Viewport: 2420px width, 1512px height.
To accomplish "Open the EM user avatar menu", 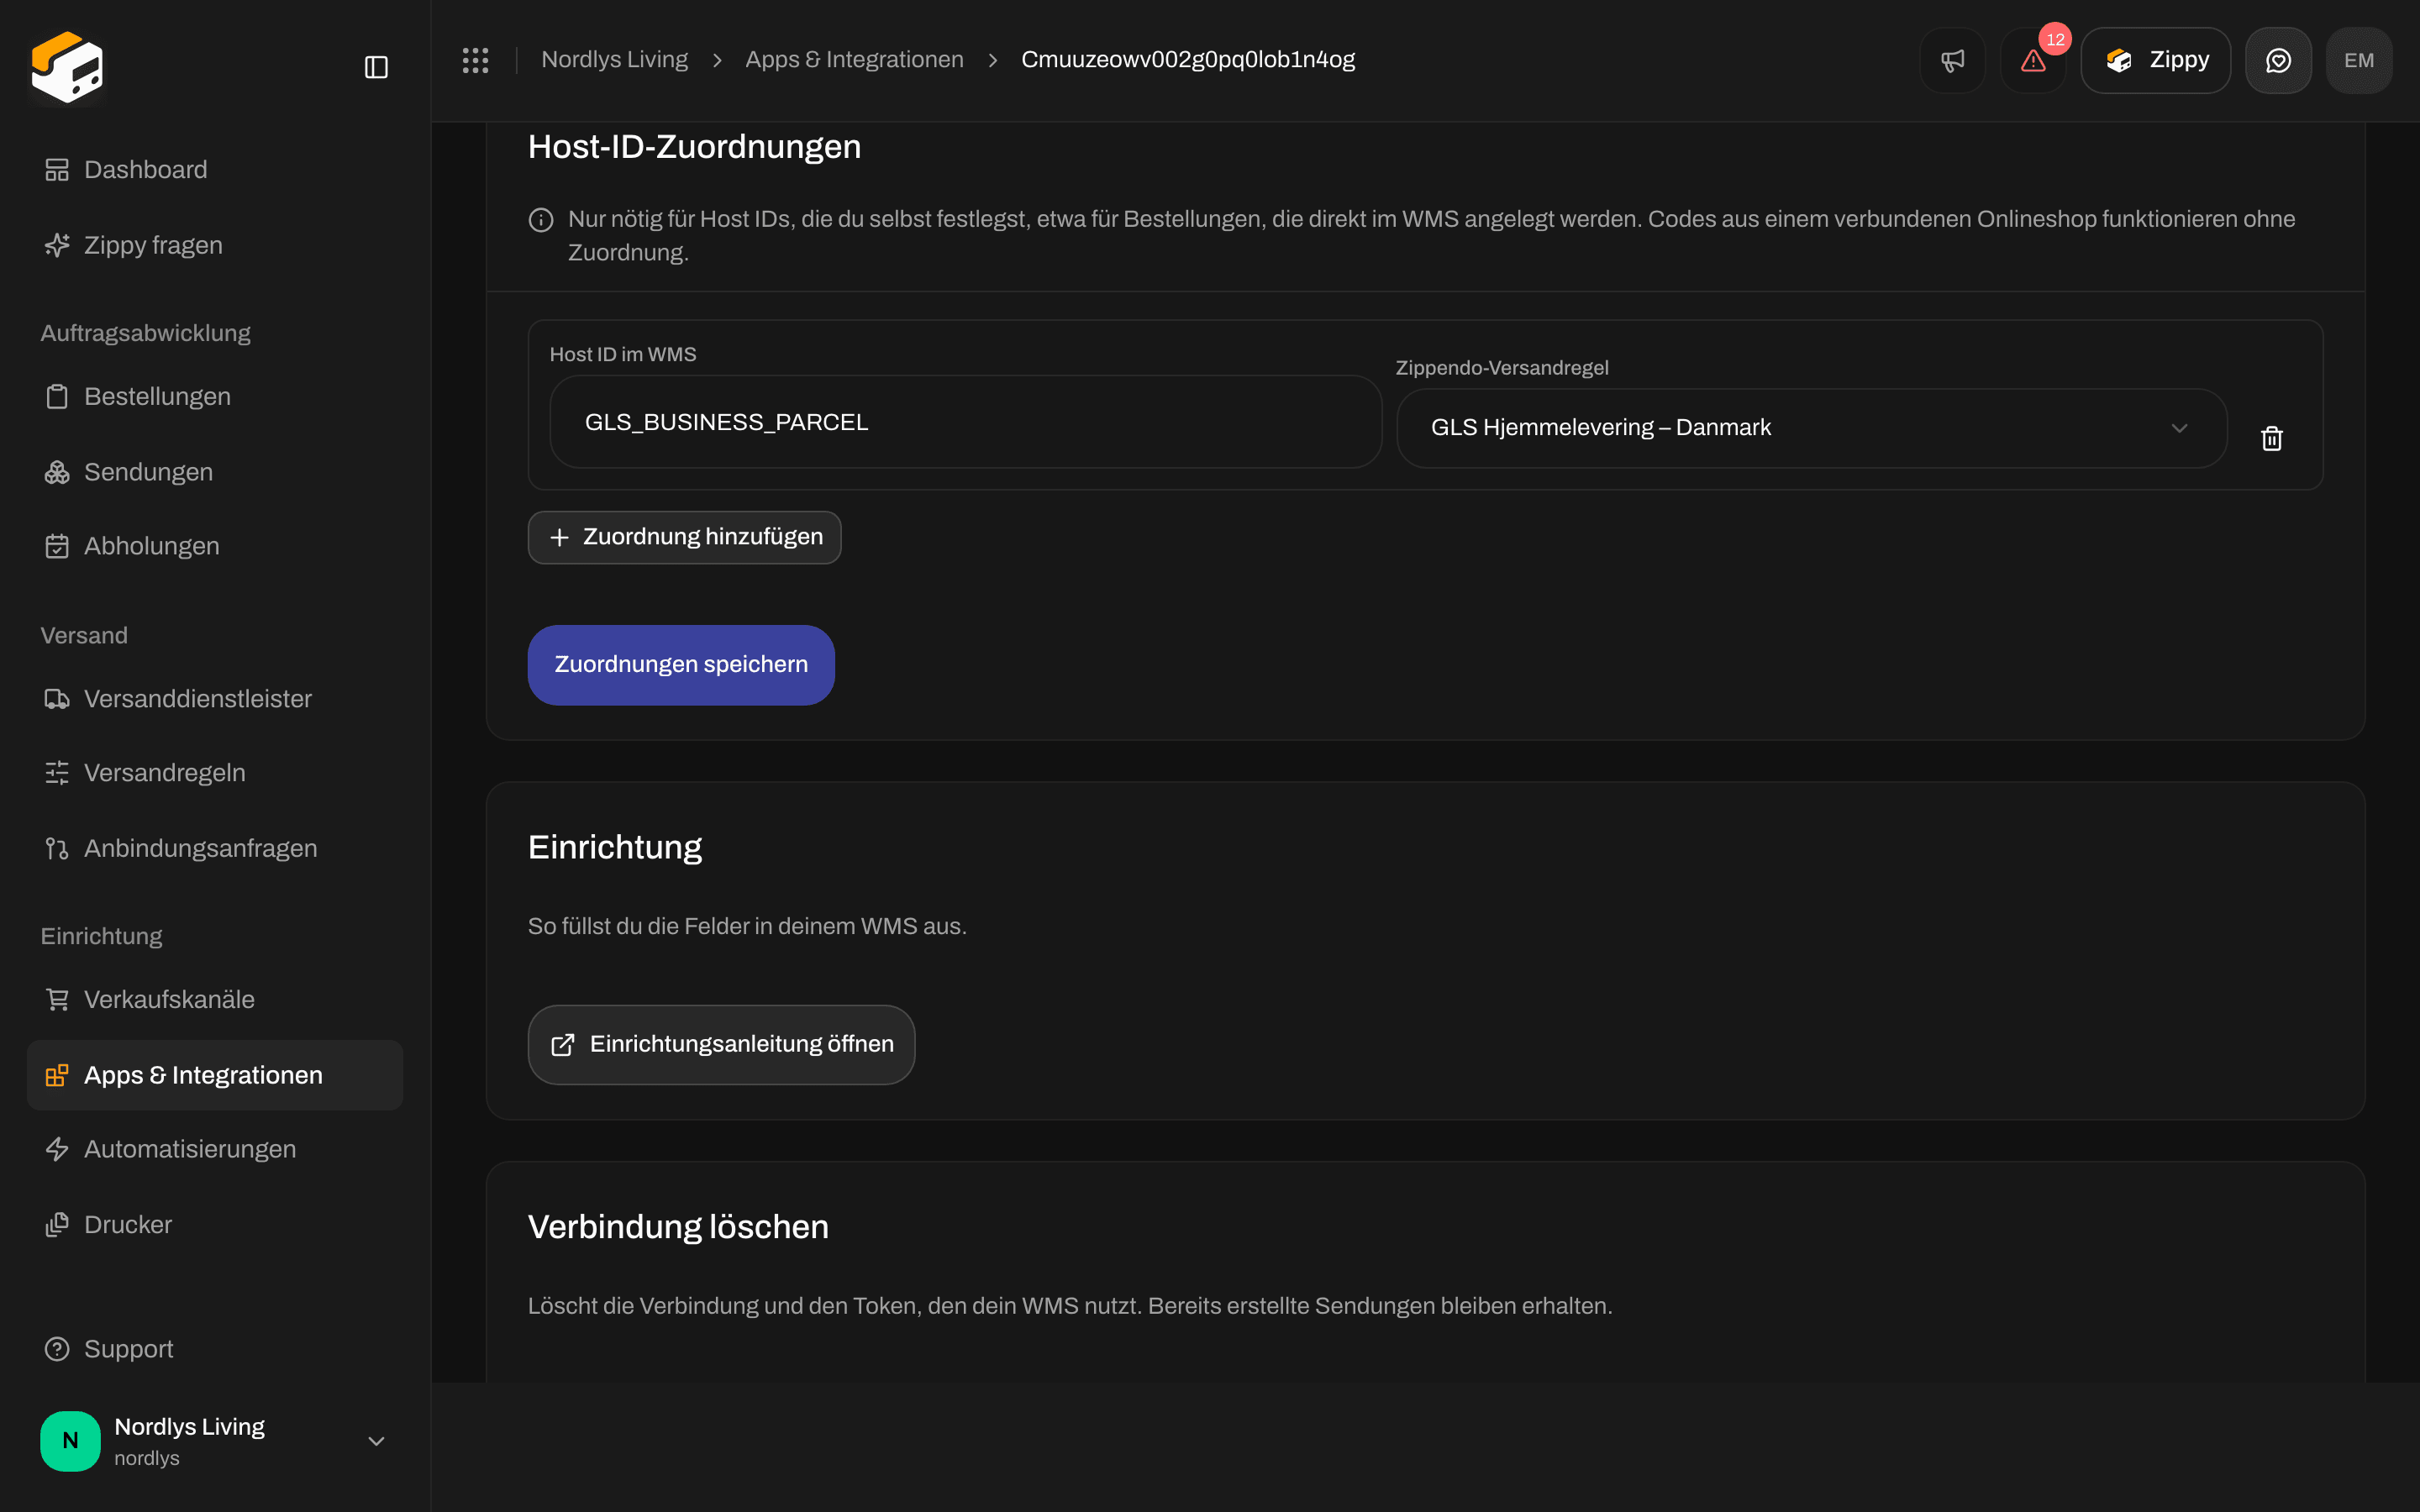I will tap(2359, 60).
